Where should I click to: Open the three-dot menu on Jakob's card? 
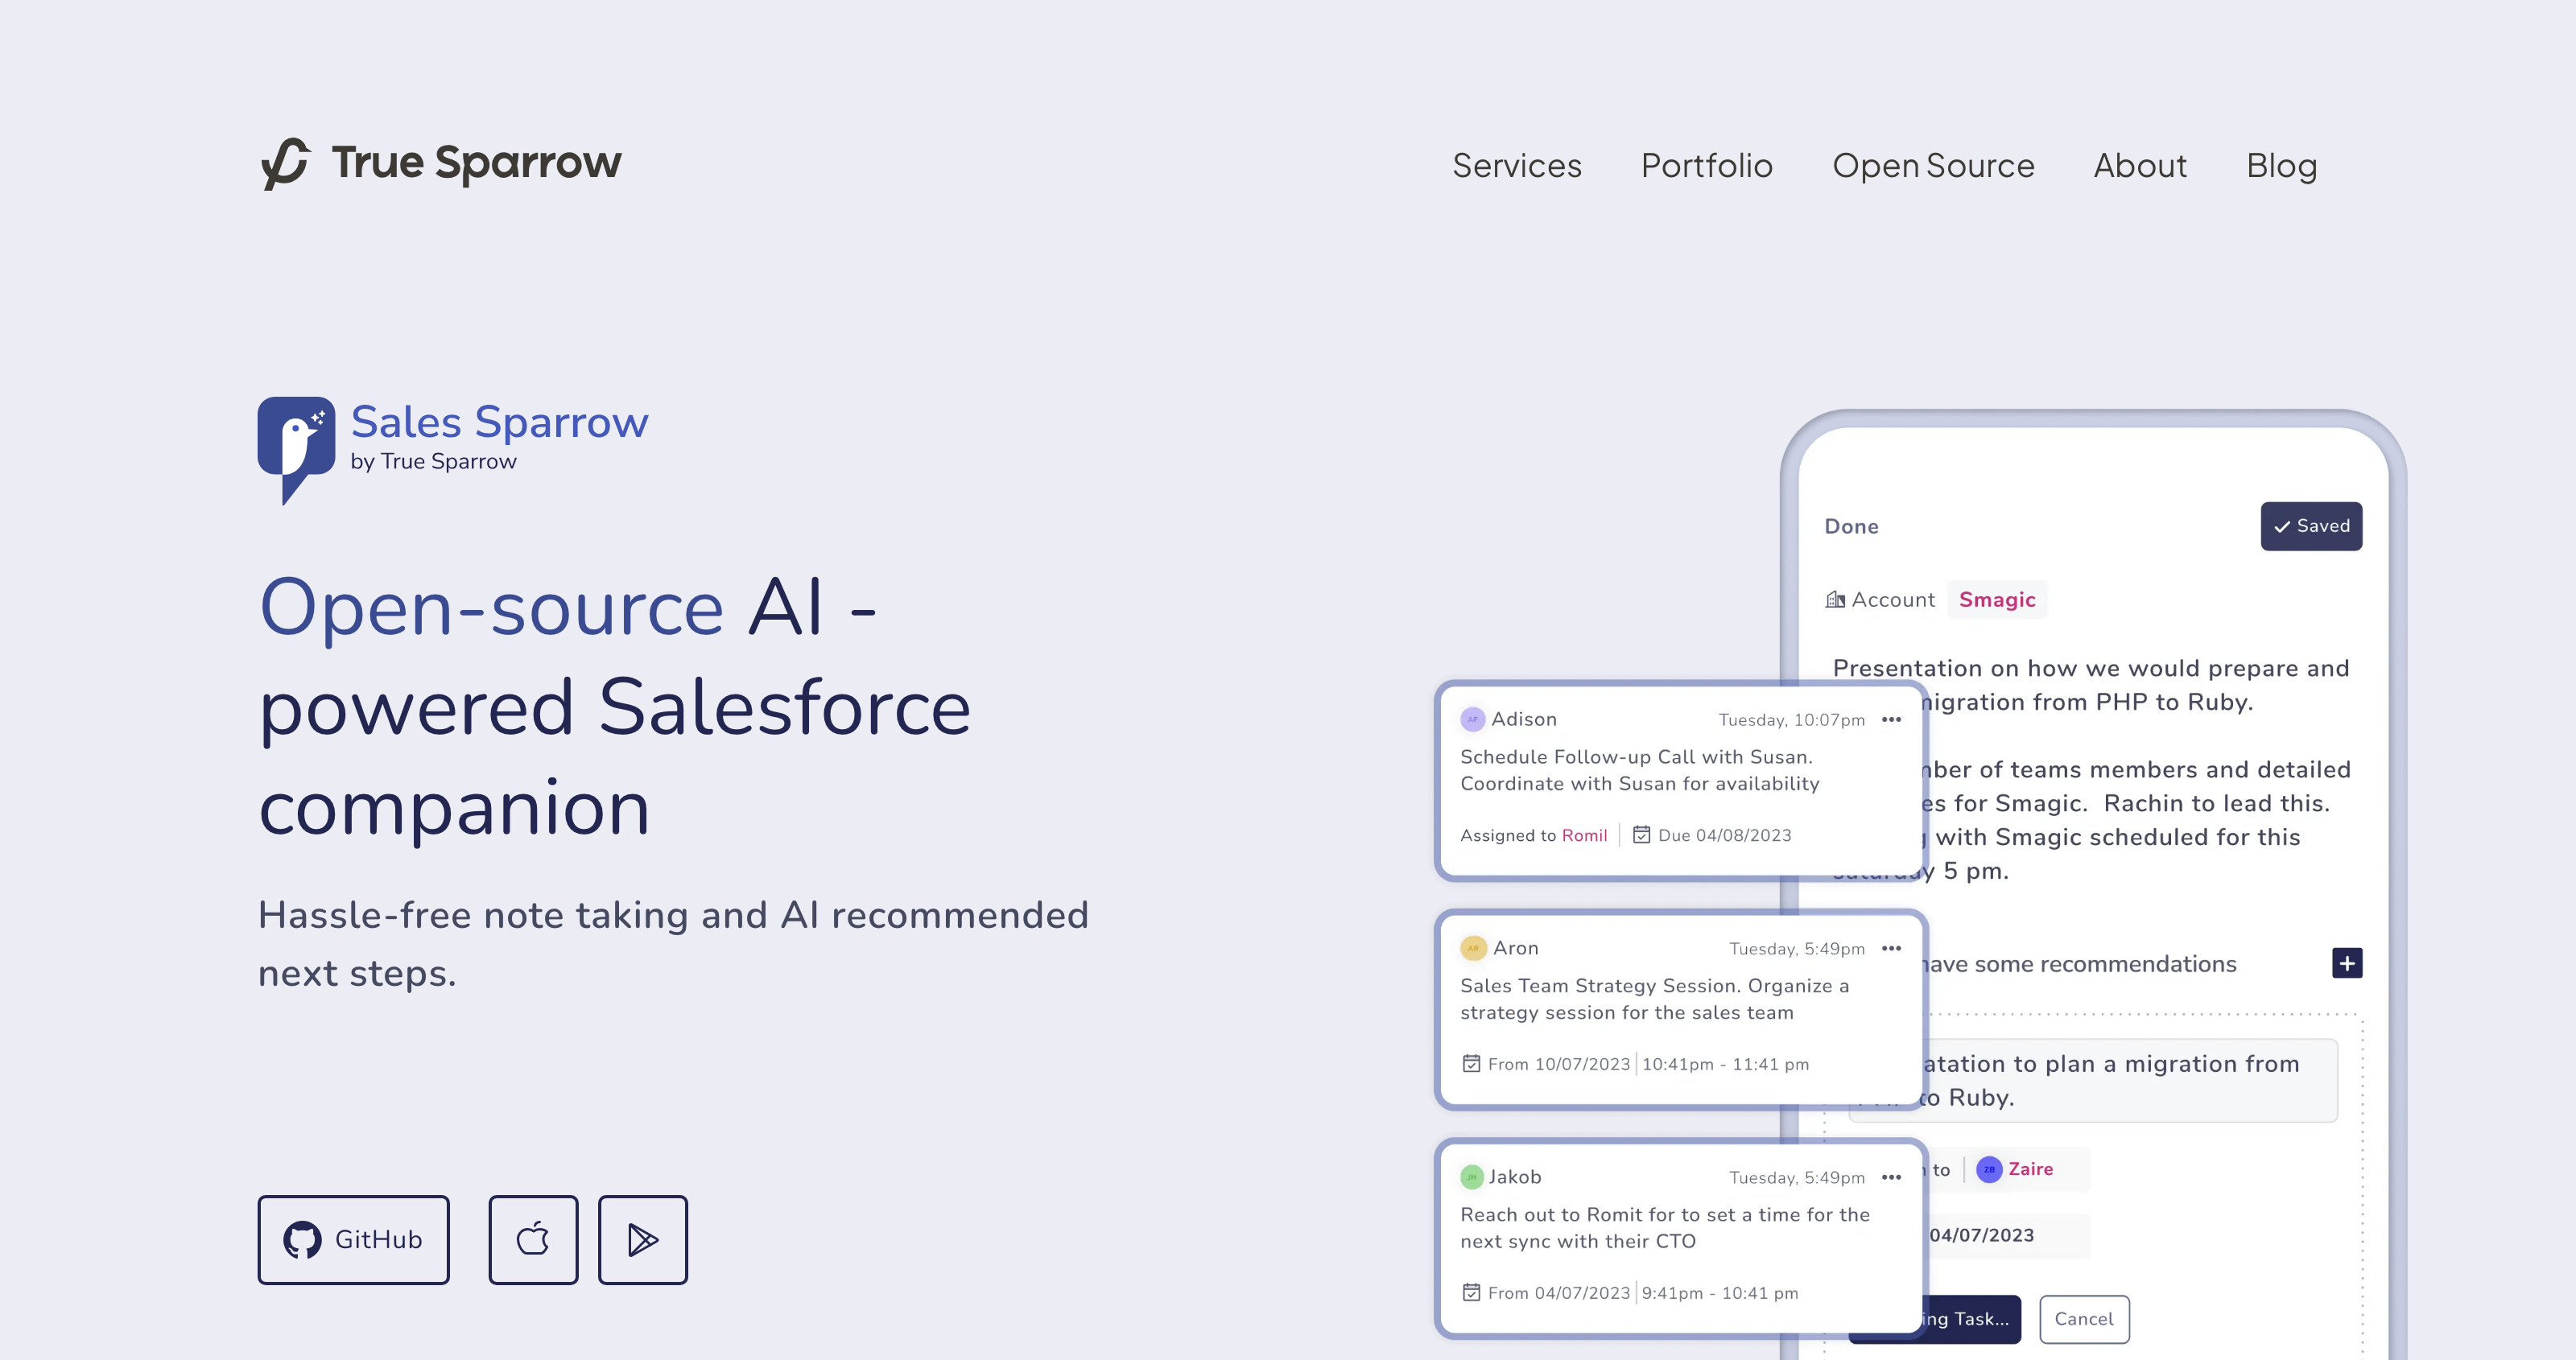pos(1891,1177)
